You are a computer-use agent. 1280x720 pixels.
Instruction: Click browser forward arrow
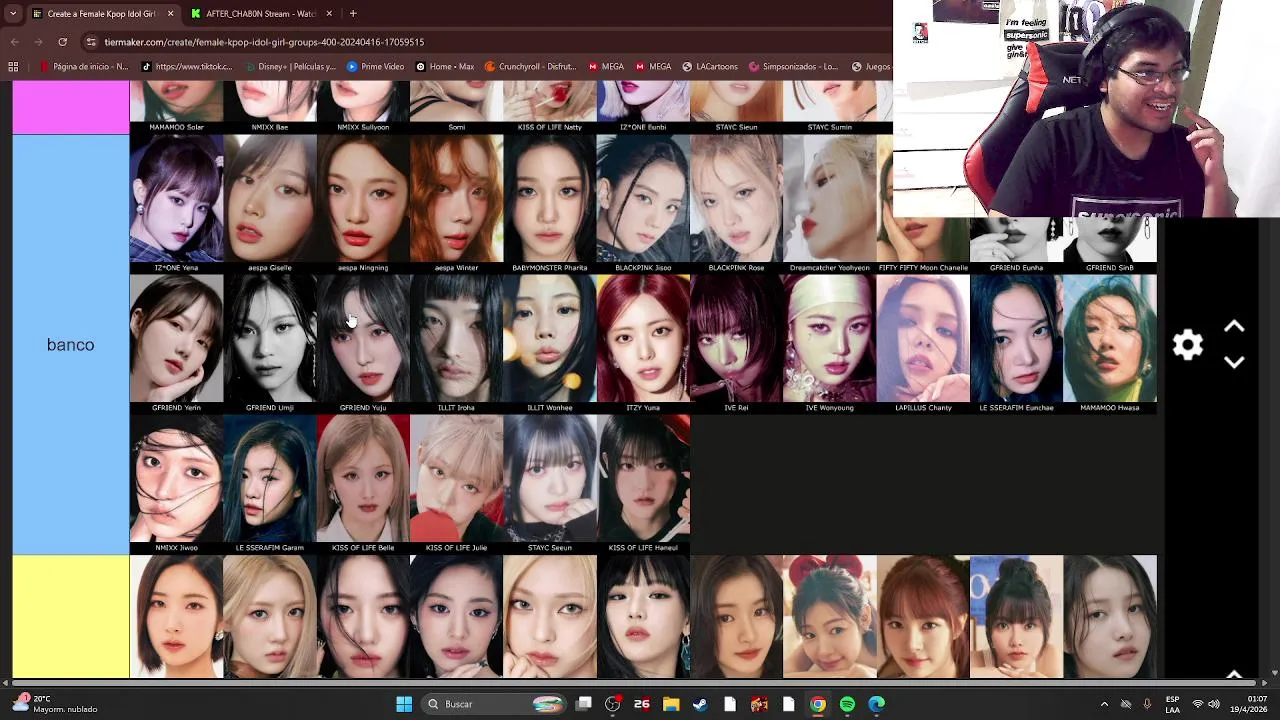pyautogui.click(x=38, y=42)
